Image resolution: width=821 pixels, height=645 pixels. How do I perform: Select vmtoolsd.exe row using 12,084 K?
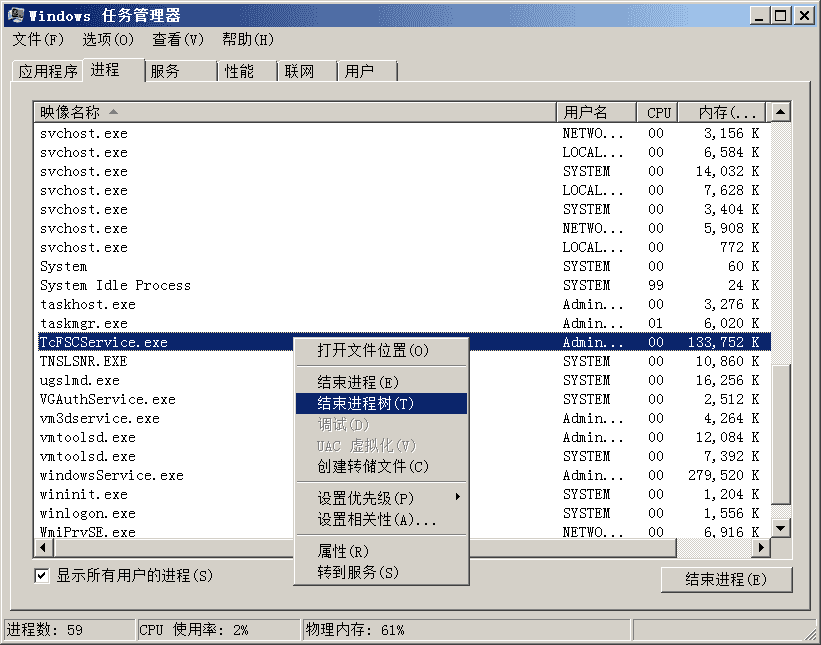tap(404, 437)
